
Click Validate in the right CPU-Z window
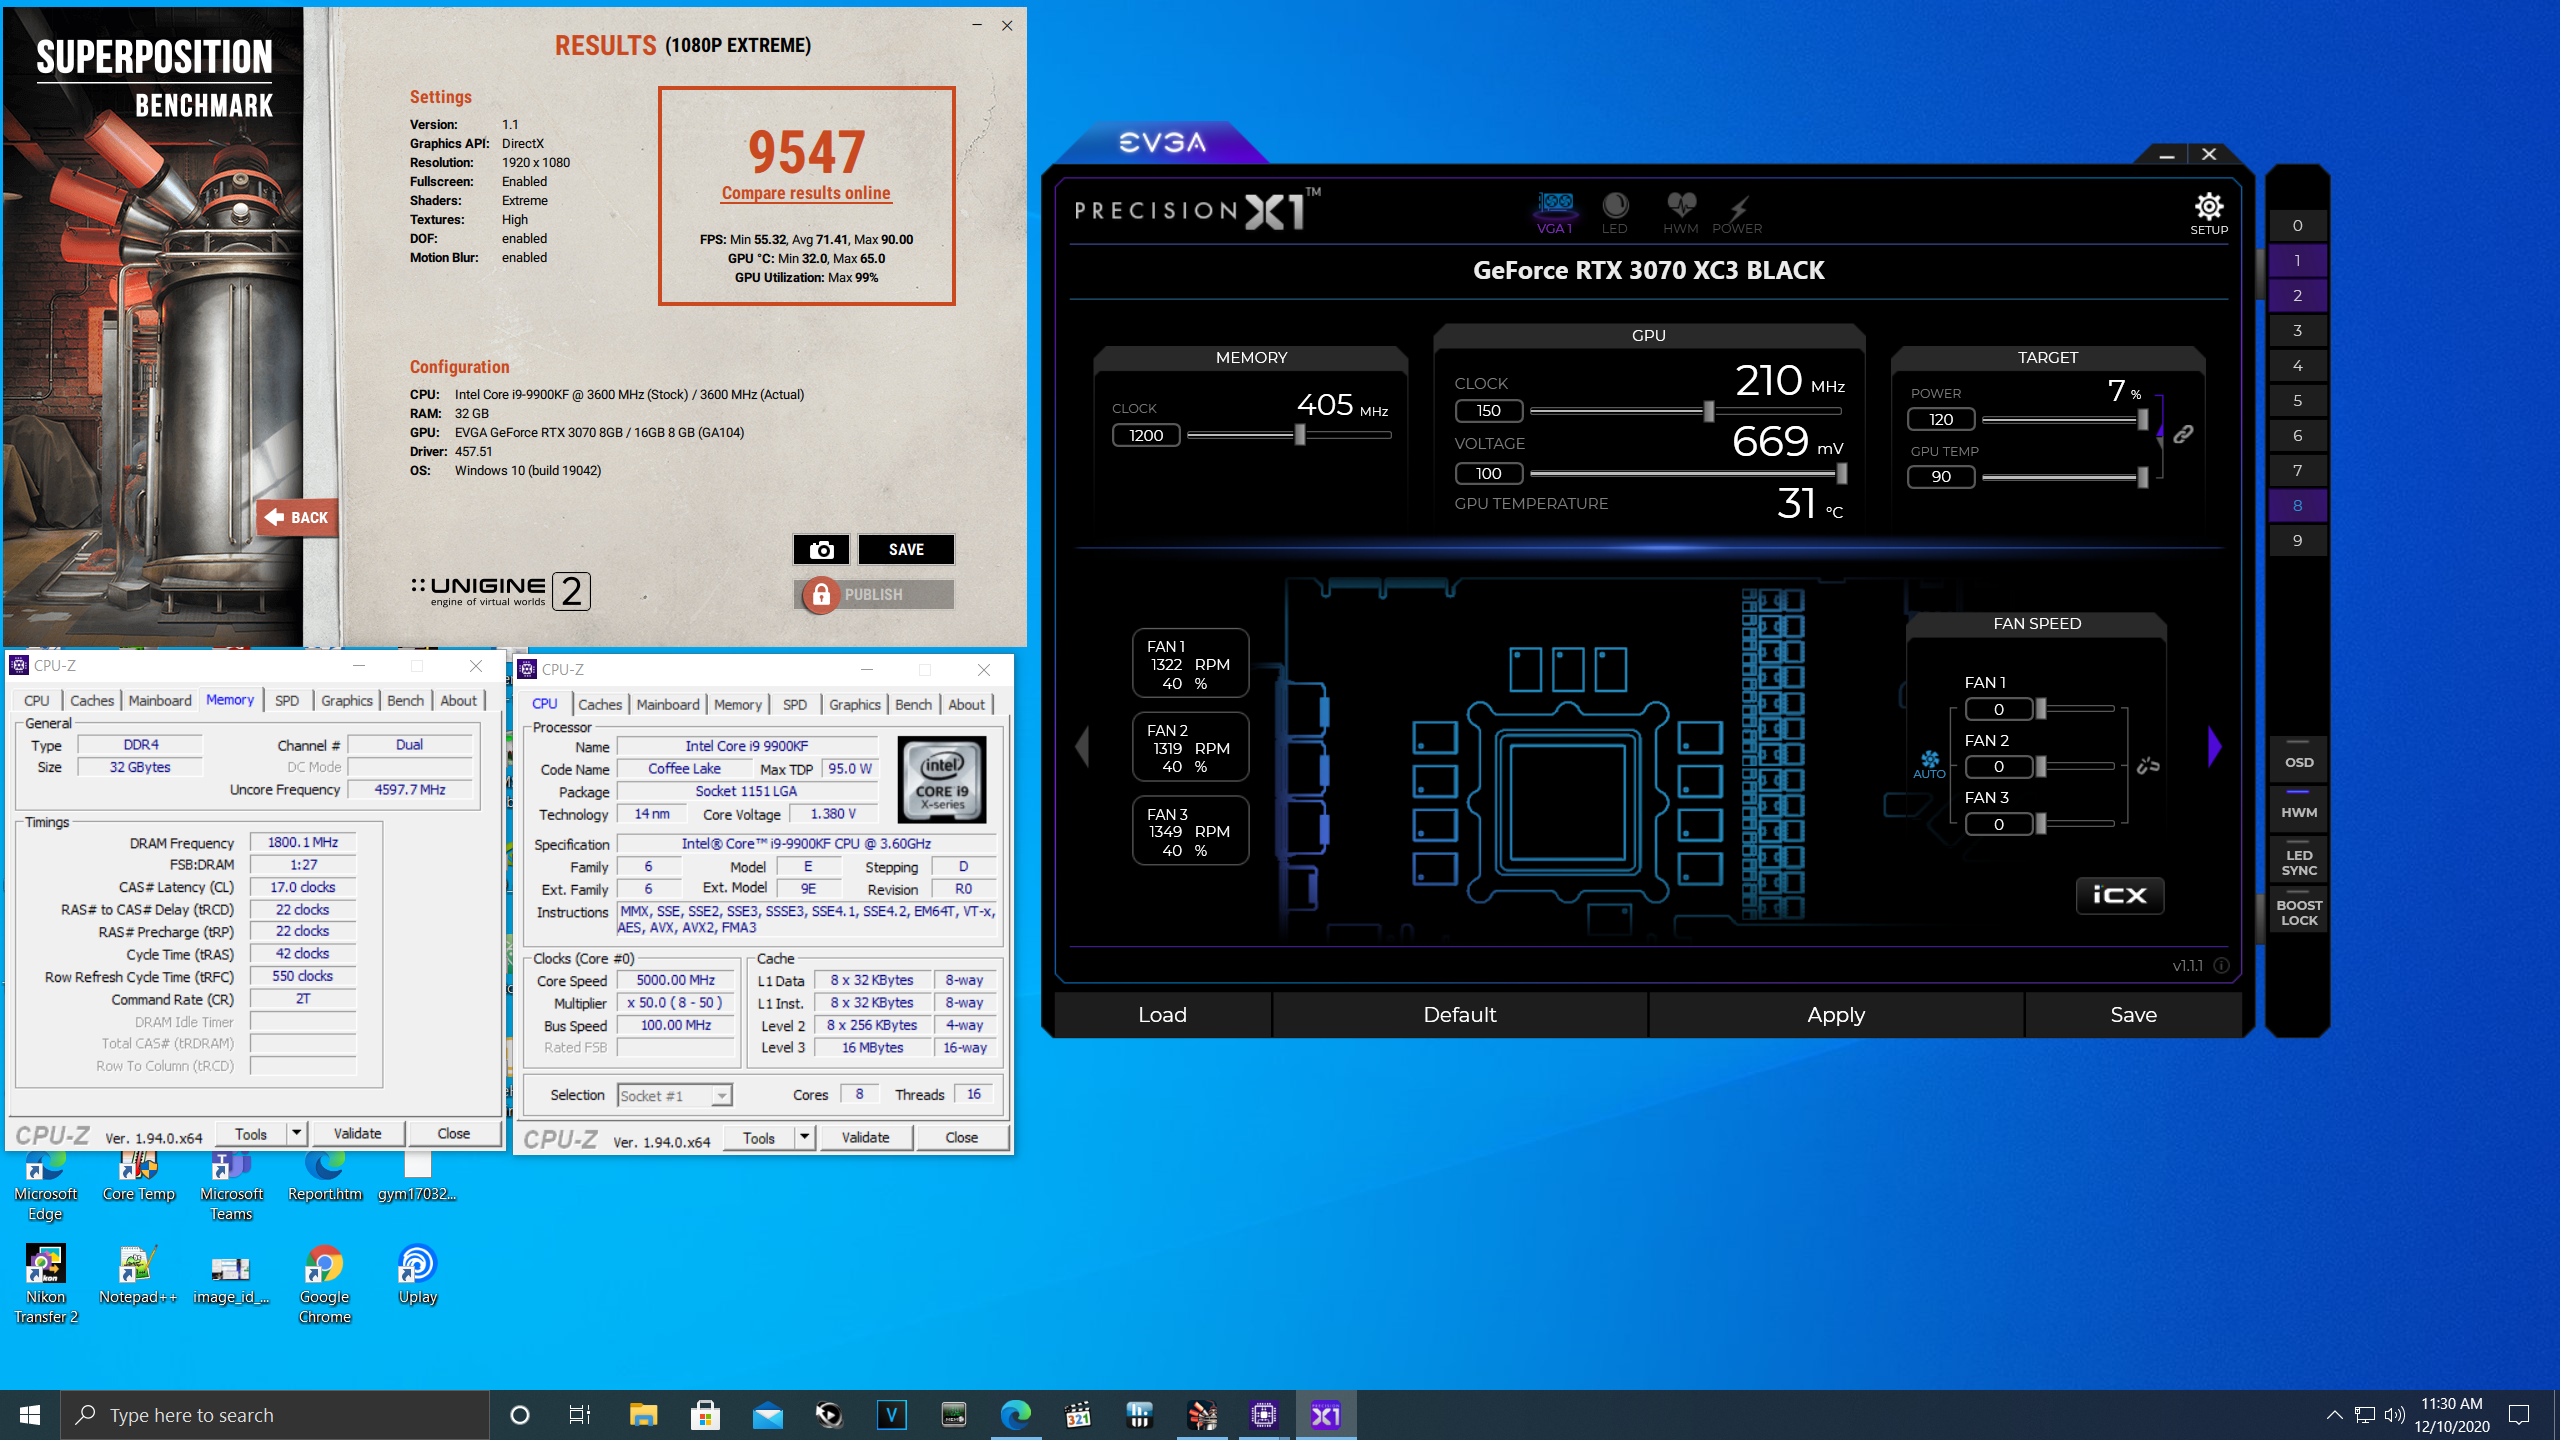[865, 1137]
